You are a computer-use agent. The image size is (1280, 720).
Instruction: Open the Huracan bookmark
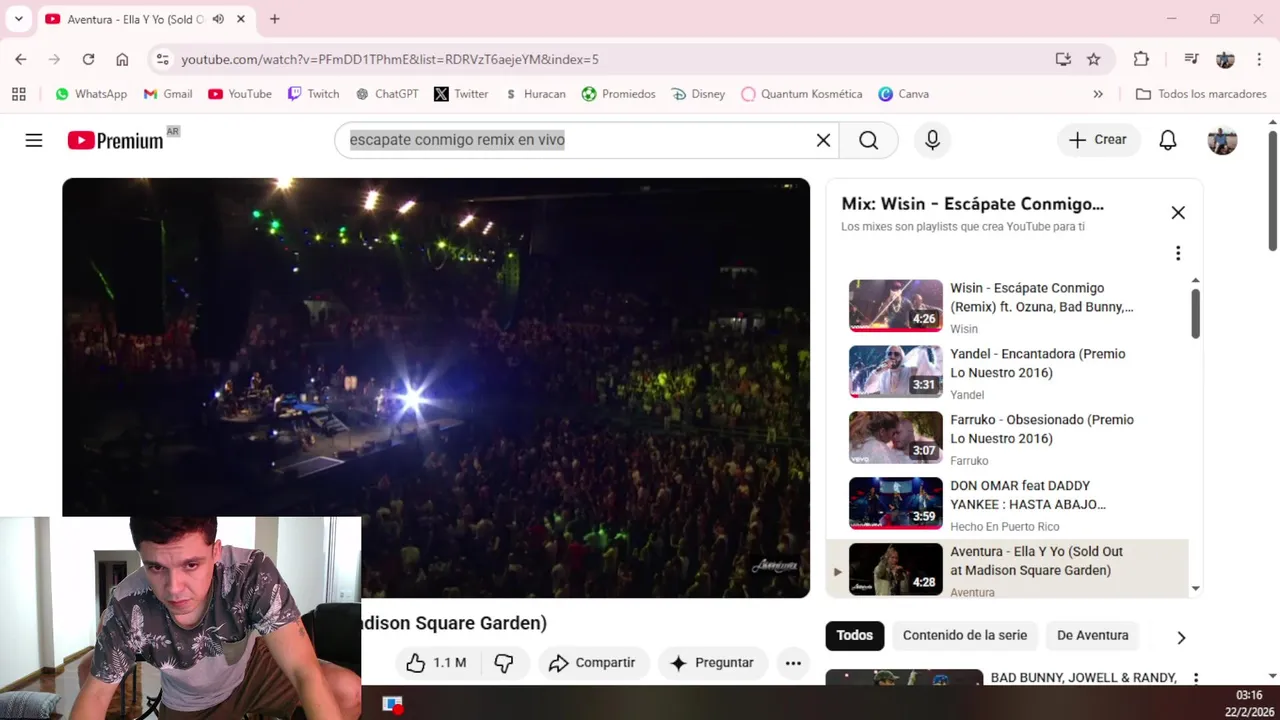[535, 94]
